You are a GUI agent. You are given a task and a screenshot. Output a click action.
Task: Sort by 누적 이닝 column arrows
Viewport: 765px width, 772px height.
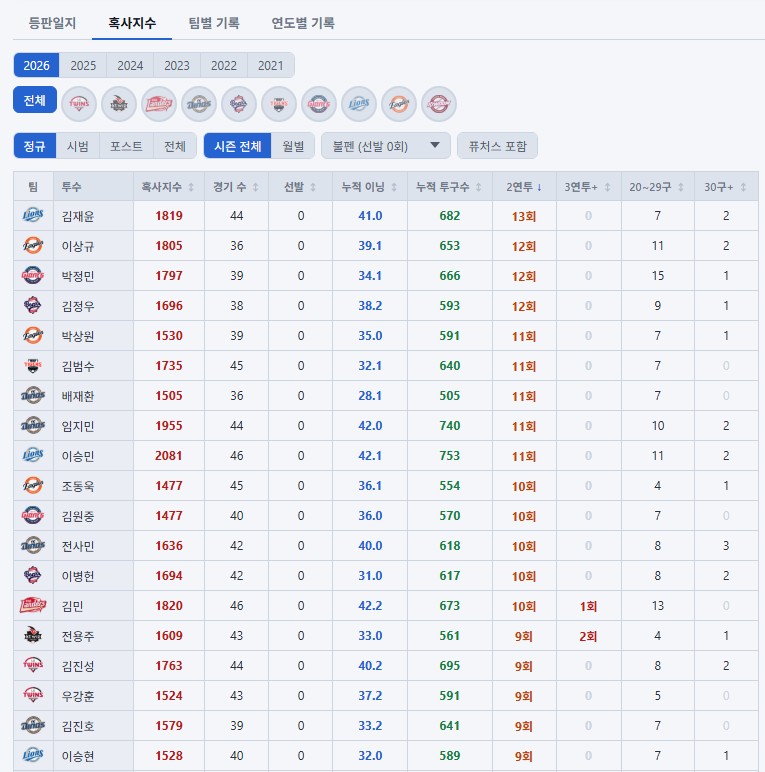(x=394, y=187)
